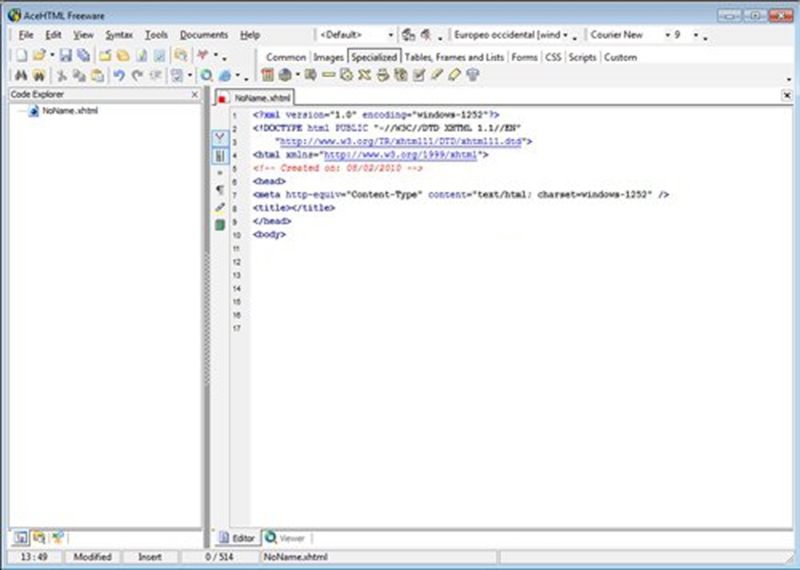
Task: Click the Find and Replace binoculars icon
Action: (x=39, y=75)
